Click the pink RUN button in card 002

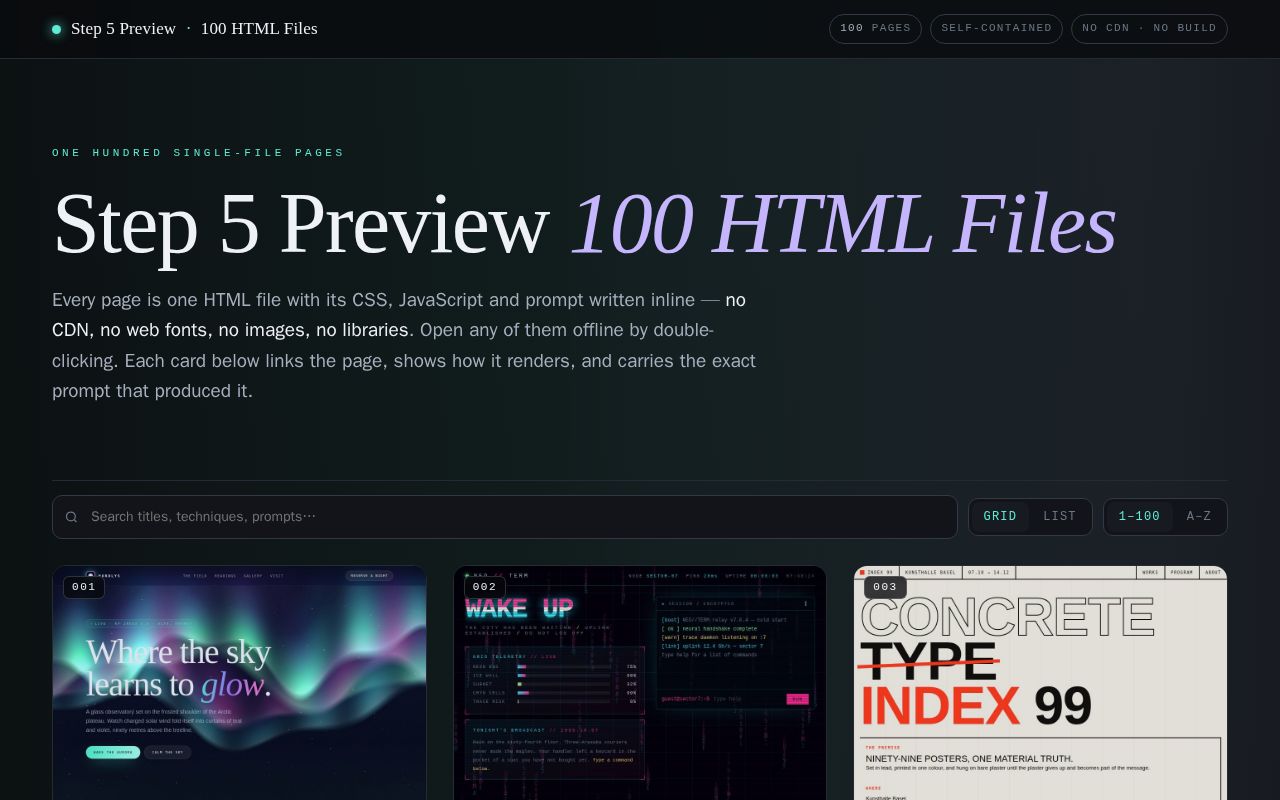797,699
